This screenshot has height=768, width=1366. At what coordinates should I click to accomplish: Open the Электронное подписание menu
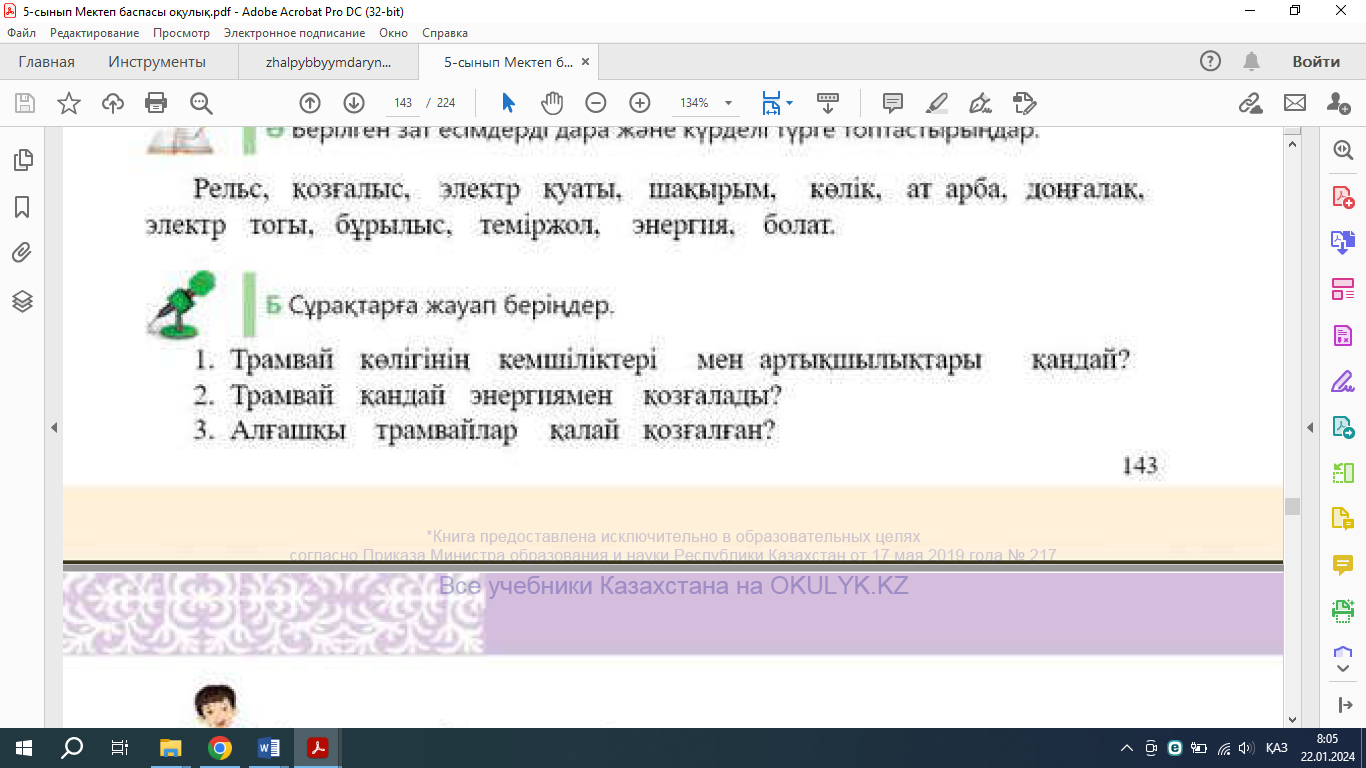(x=294, y=33)
